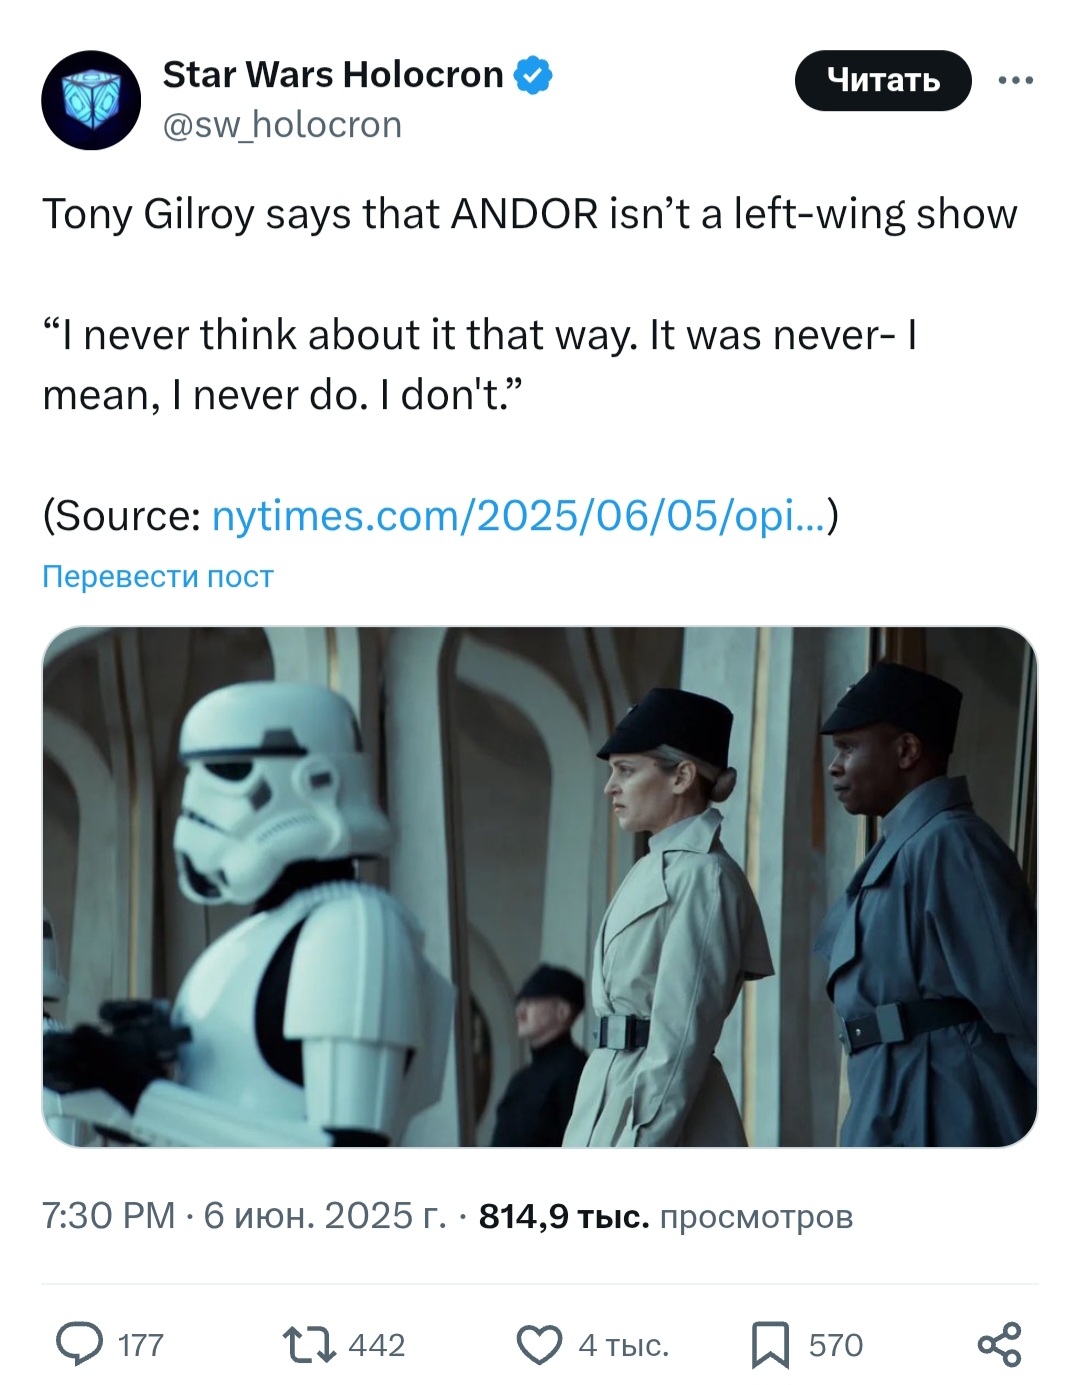Bookmark the post with the bookmark icon

tap(770, 1345)
